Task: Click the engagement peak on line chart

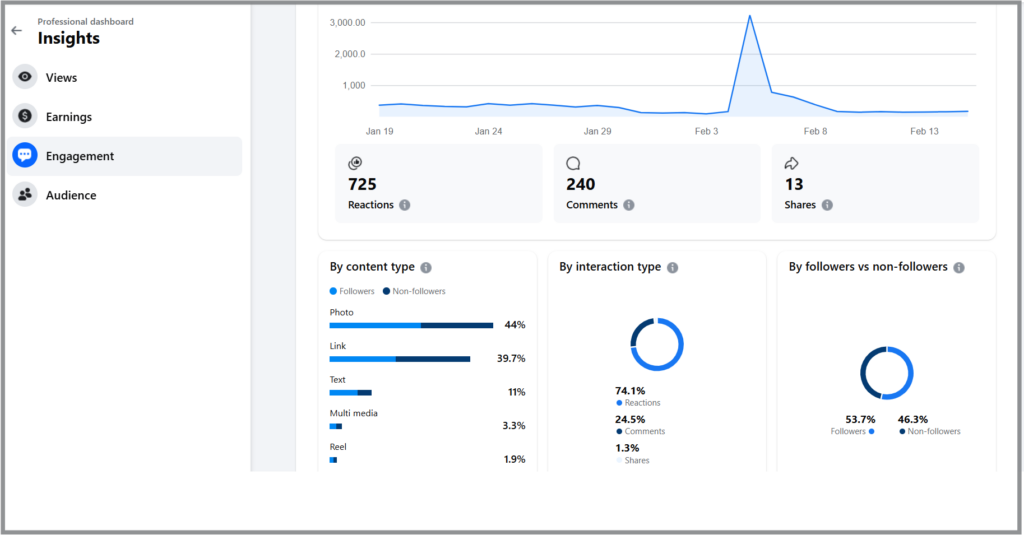Action: [749, 16]
